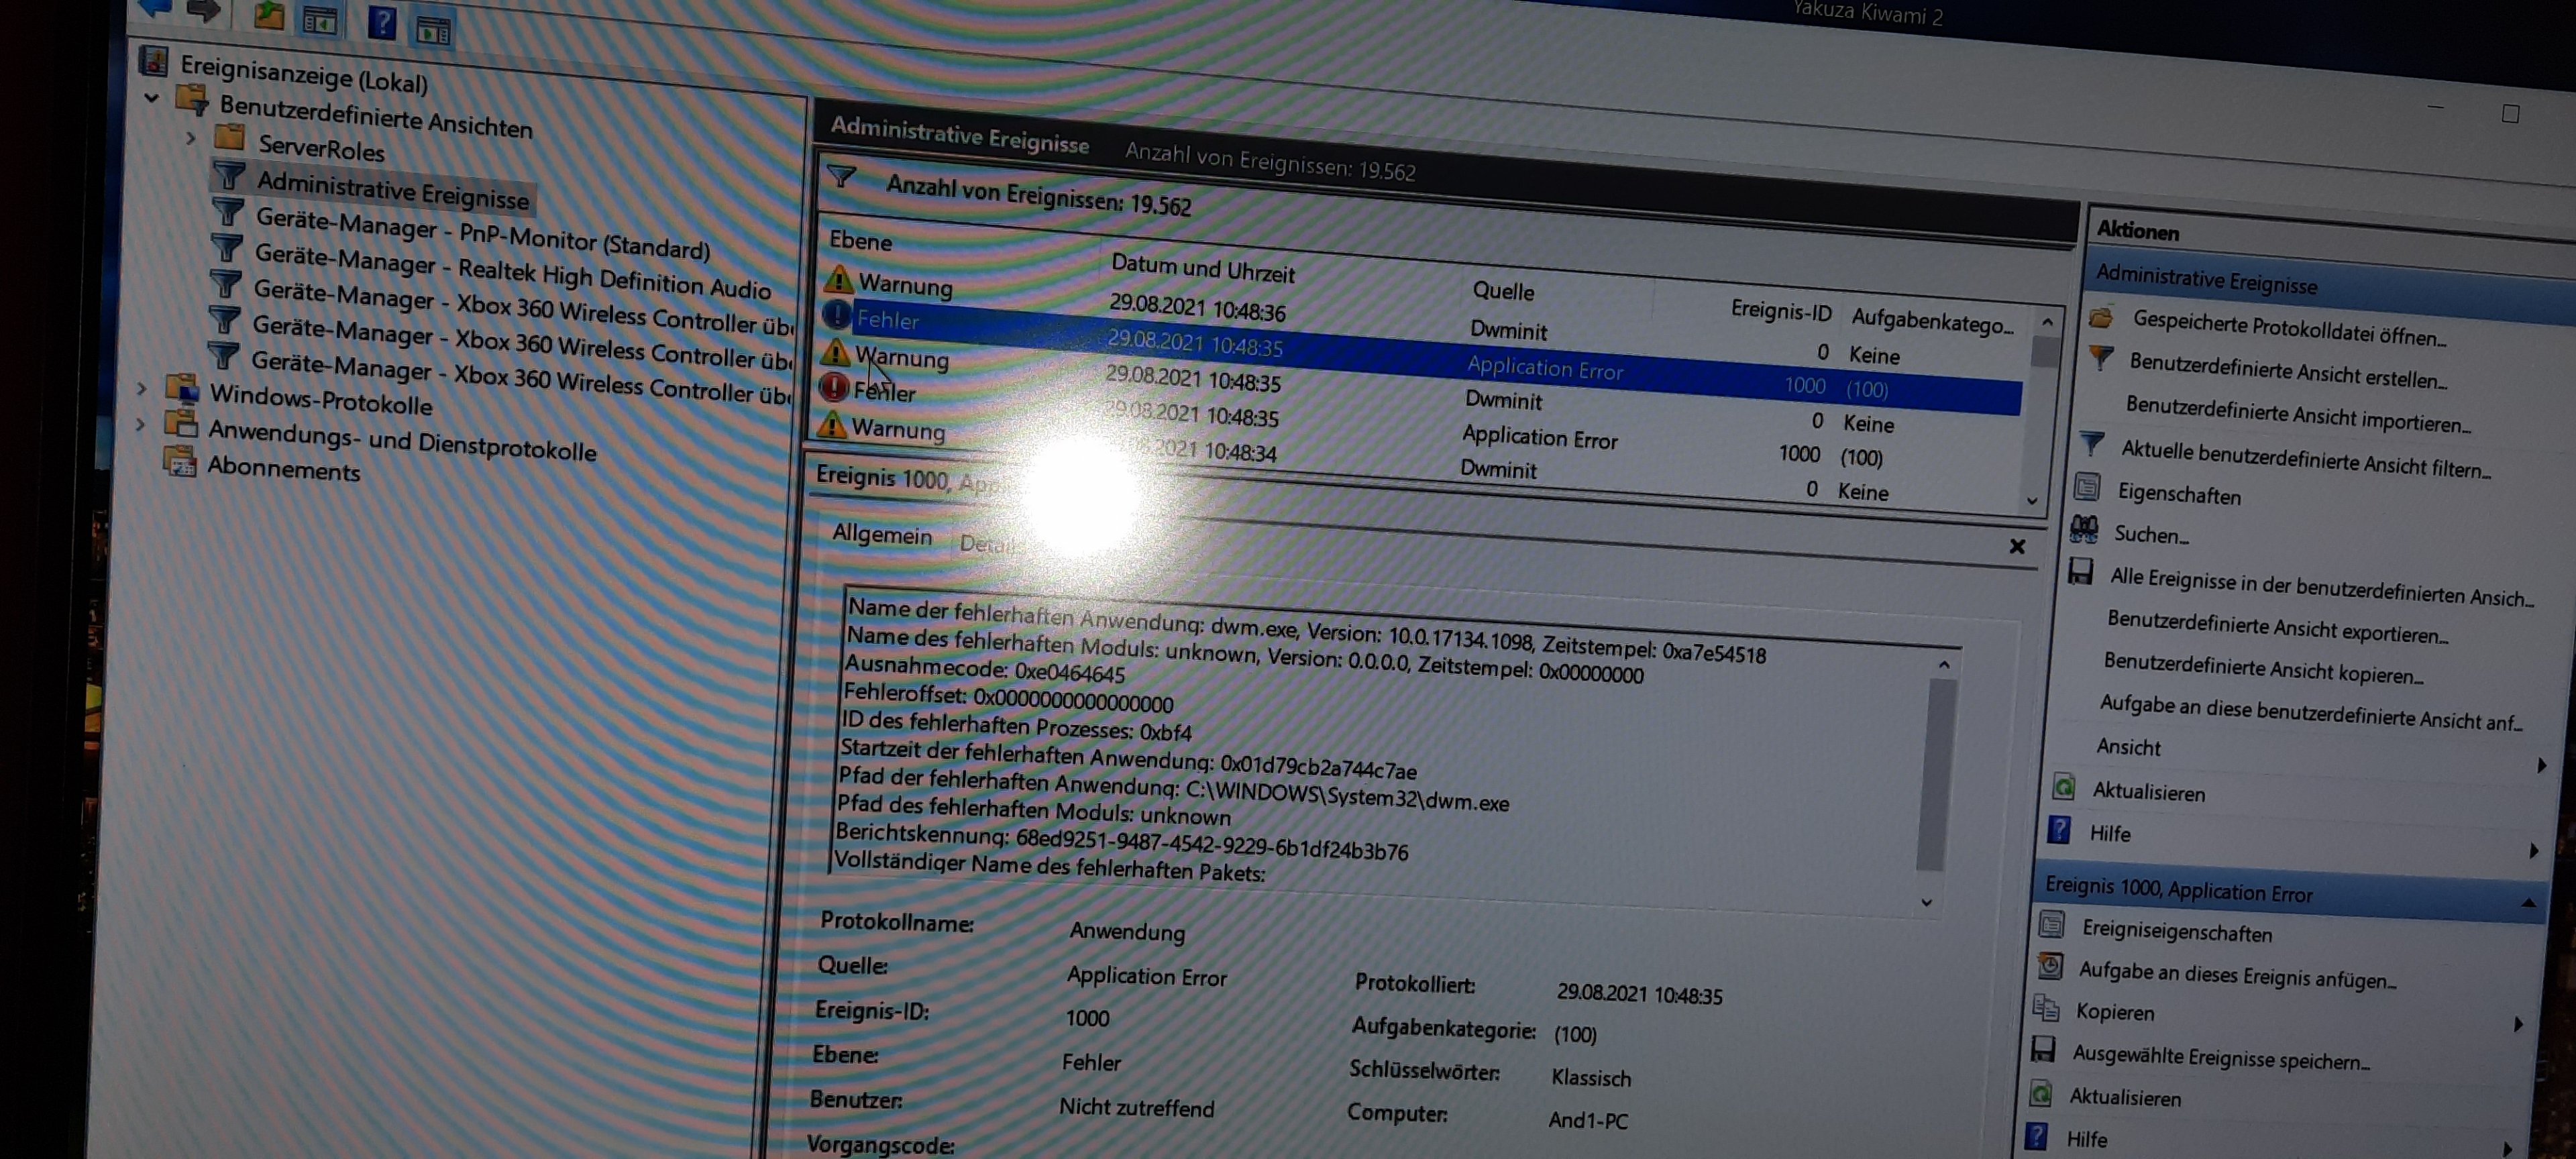Click the Kopieren icon in actions pane
2576x1159 pixels.
click(2046, 1008)
